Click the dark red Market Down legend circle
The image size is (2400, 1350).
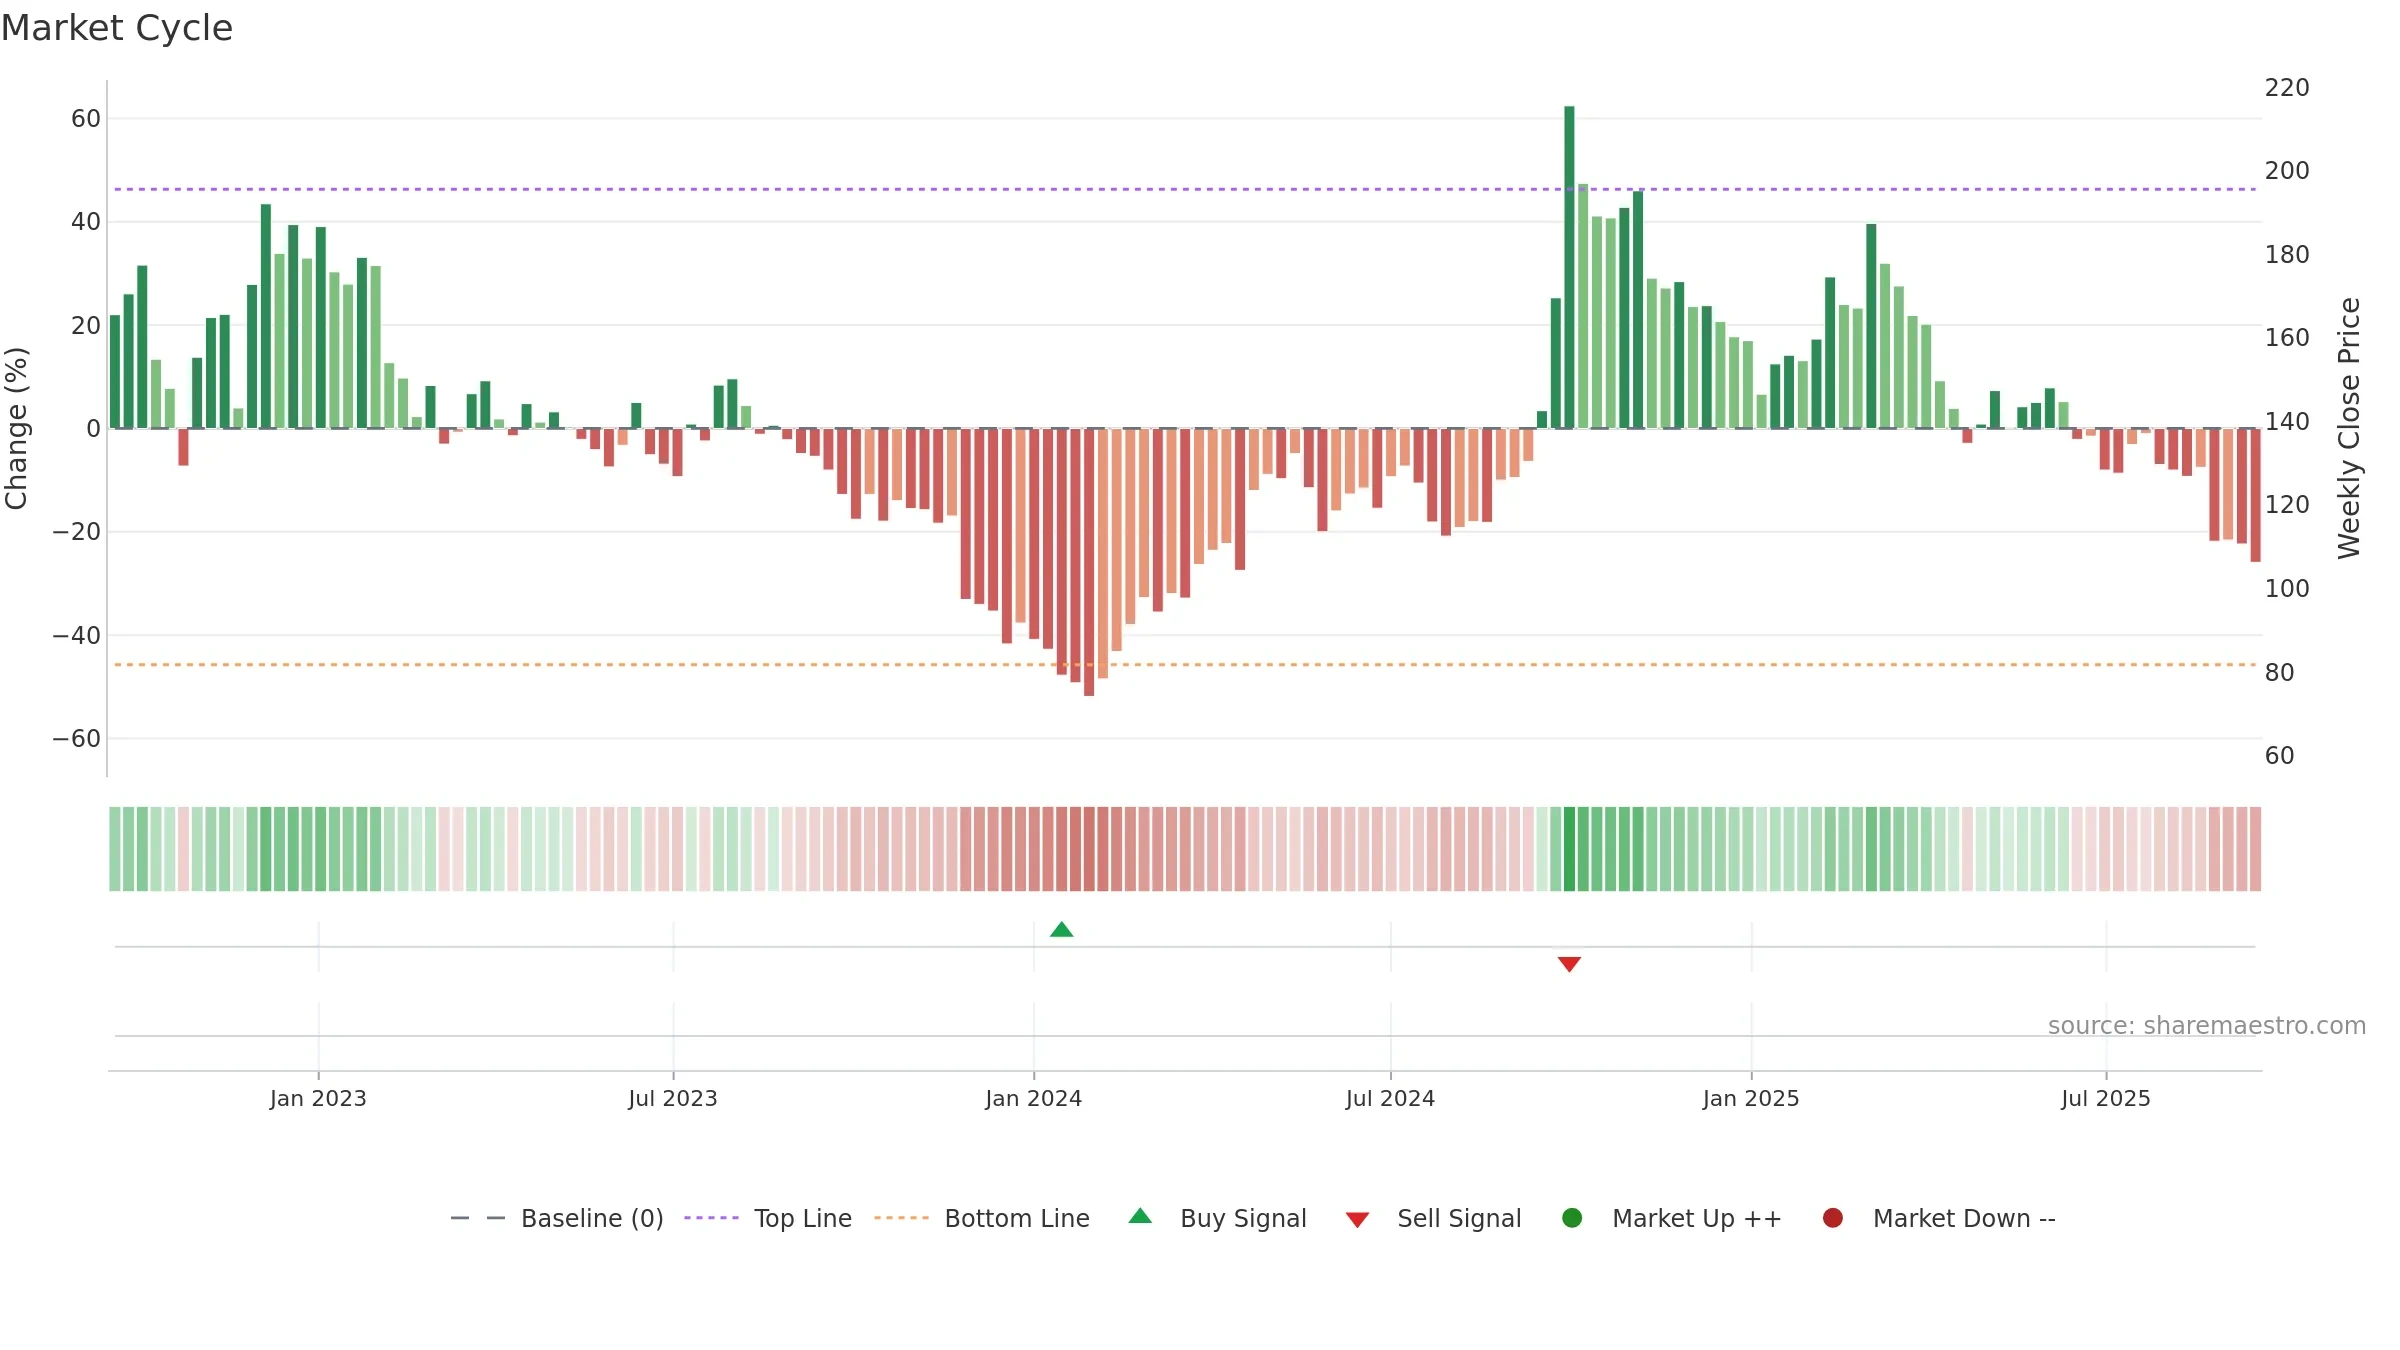(x=1833, y=1218)
